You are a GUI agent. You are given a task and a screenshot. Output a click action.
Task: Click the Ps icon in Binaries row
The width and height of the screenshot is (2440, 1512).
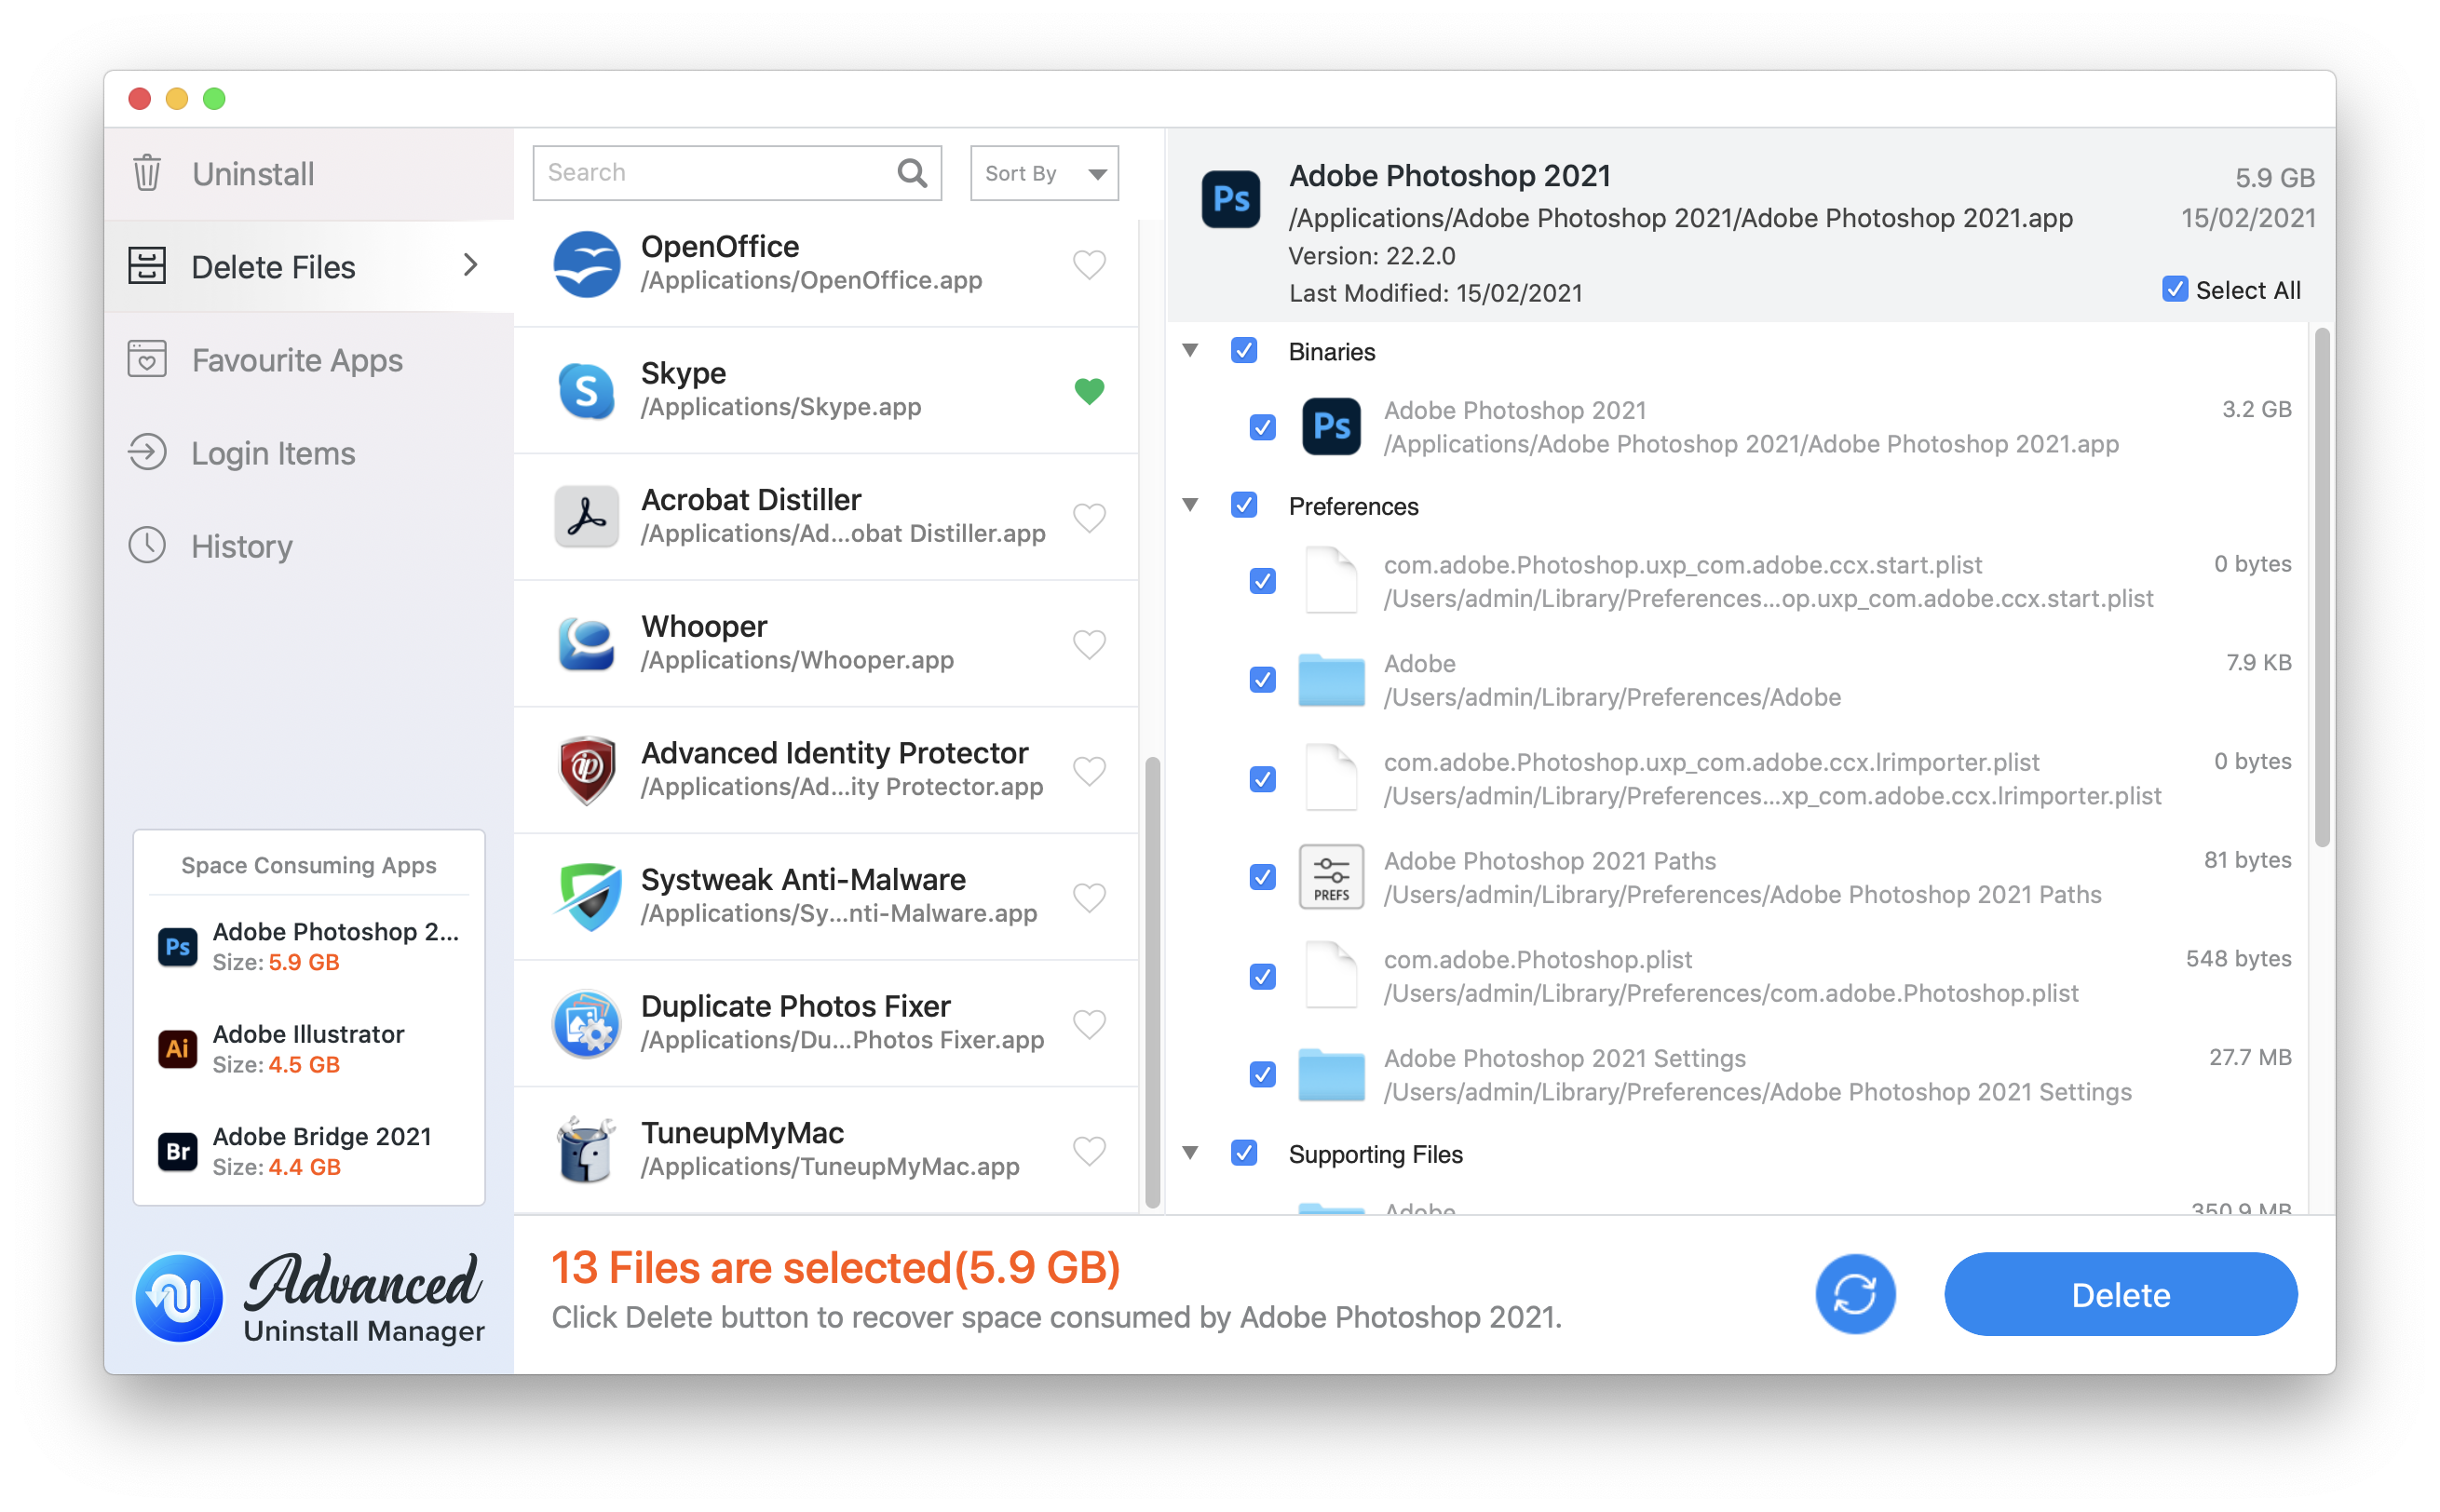click(1331, 427)
